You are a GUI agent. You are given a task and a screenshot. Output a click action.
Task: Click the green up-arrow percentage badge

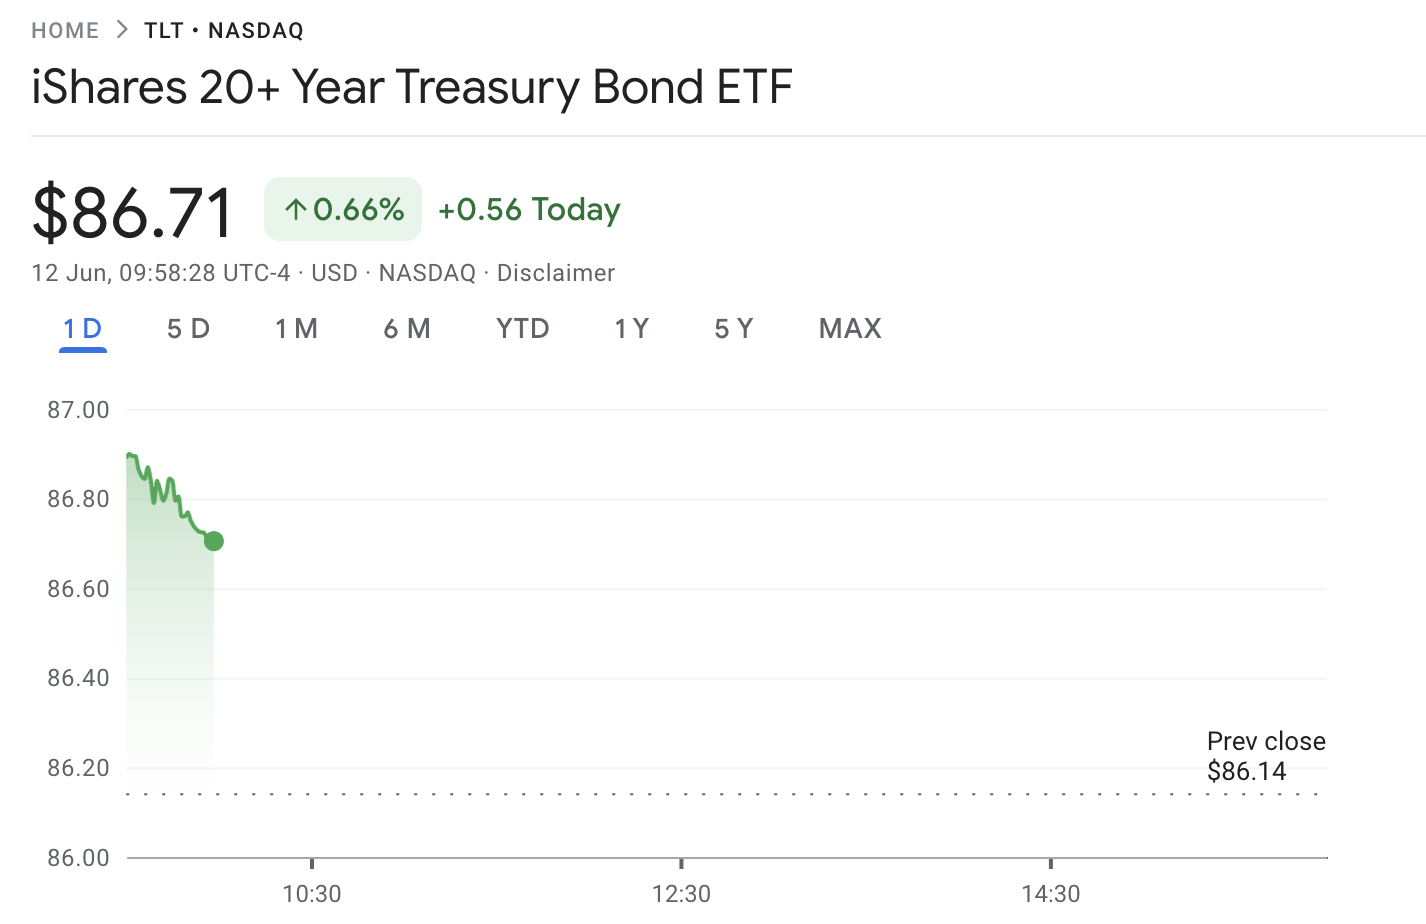(343, 209)
